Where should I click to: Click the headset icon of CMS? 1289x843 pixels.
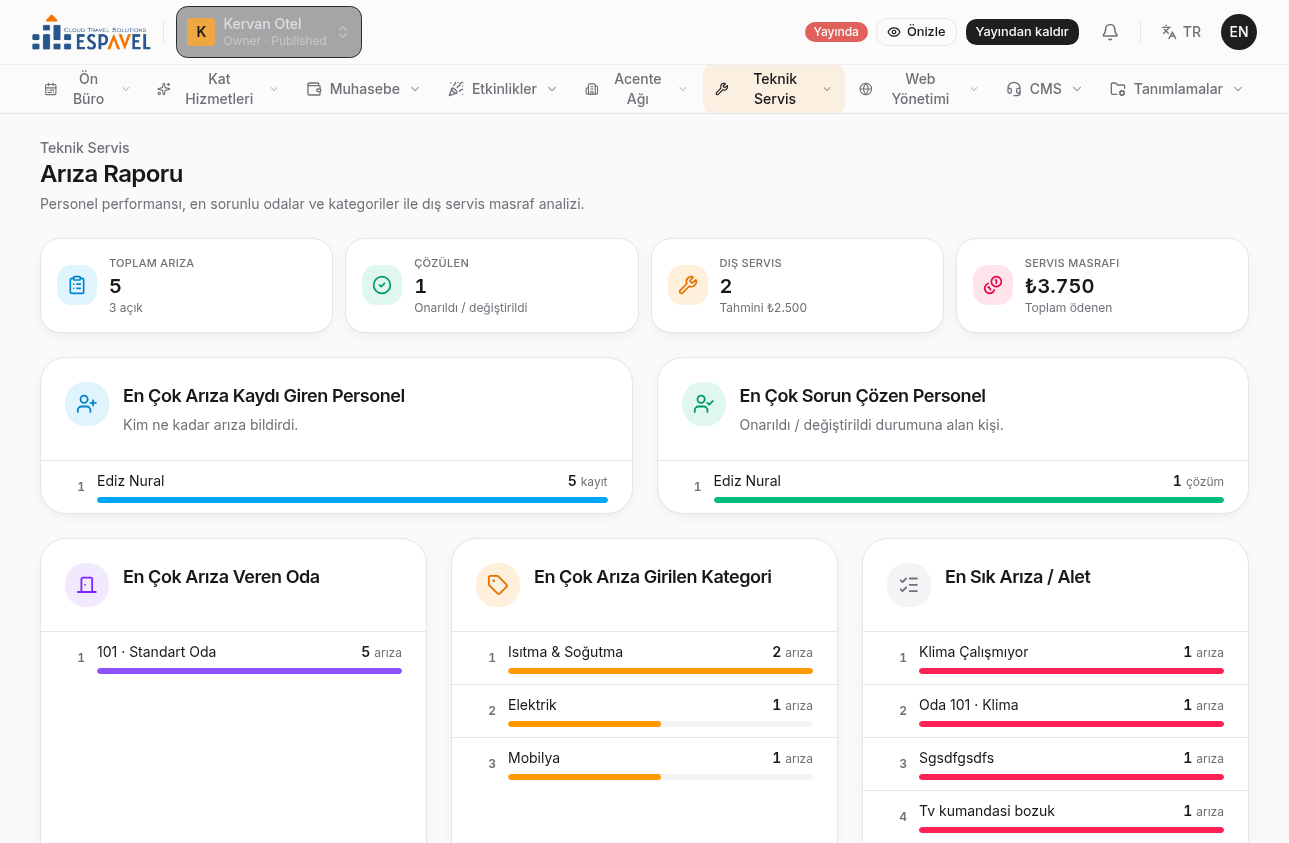point(1014,89)
